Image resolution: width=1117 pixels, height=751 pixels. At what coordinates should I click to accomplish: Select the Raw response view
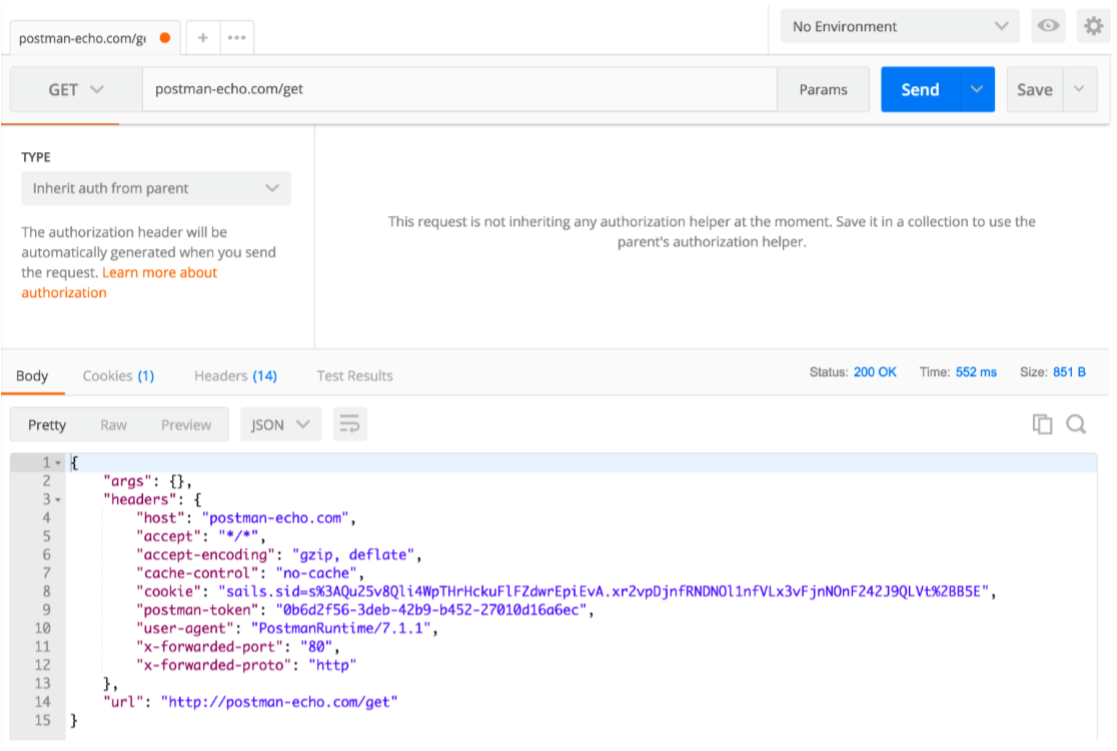113,425
